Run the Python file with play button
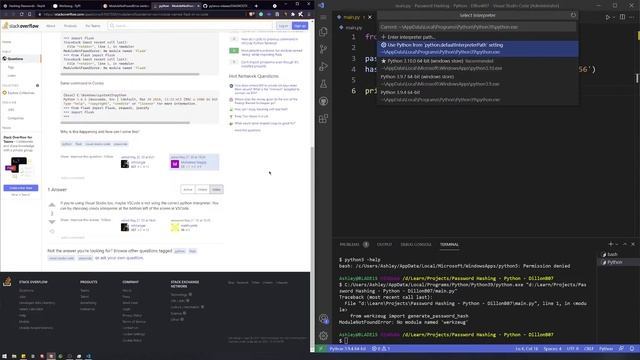The height and width of the screenshot is (360, 640). tap(607, 17)
